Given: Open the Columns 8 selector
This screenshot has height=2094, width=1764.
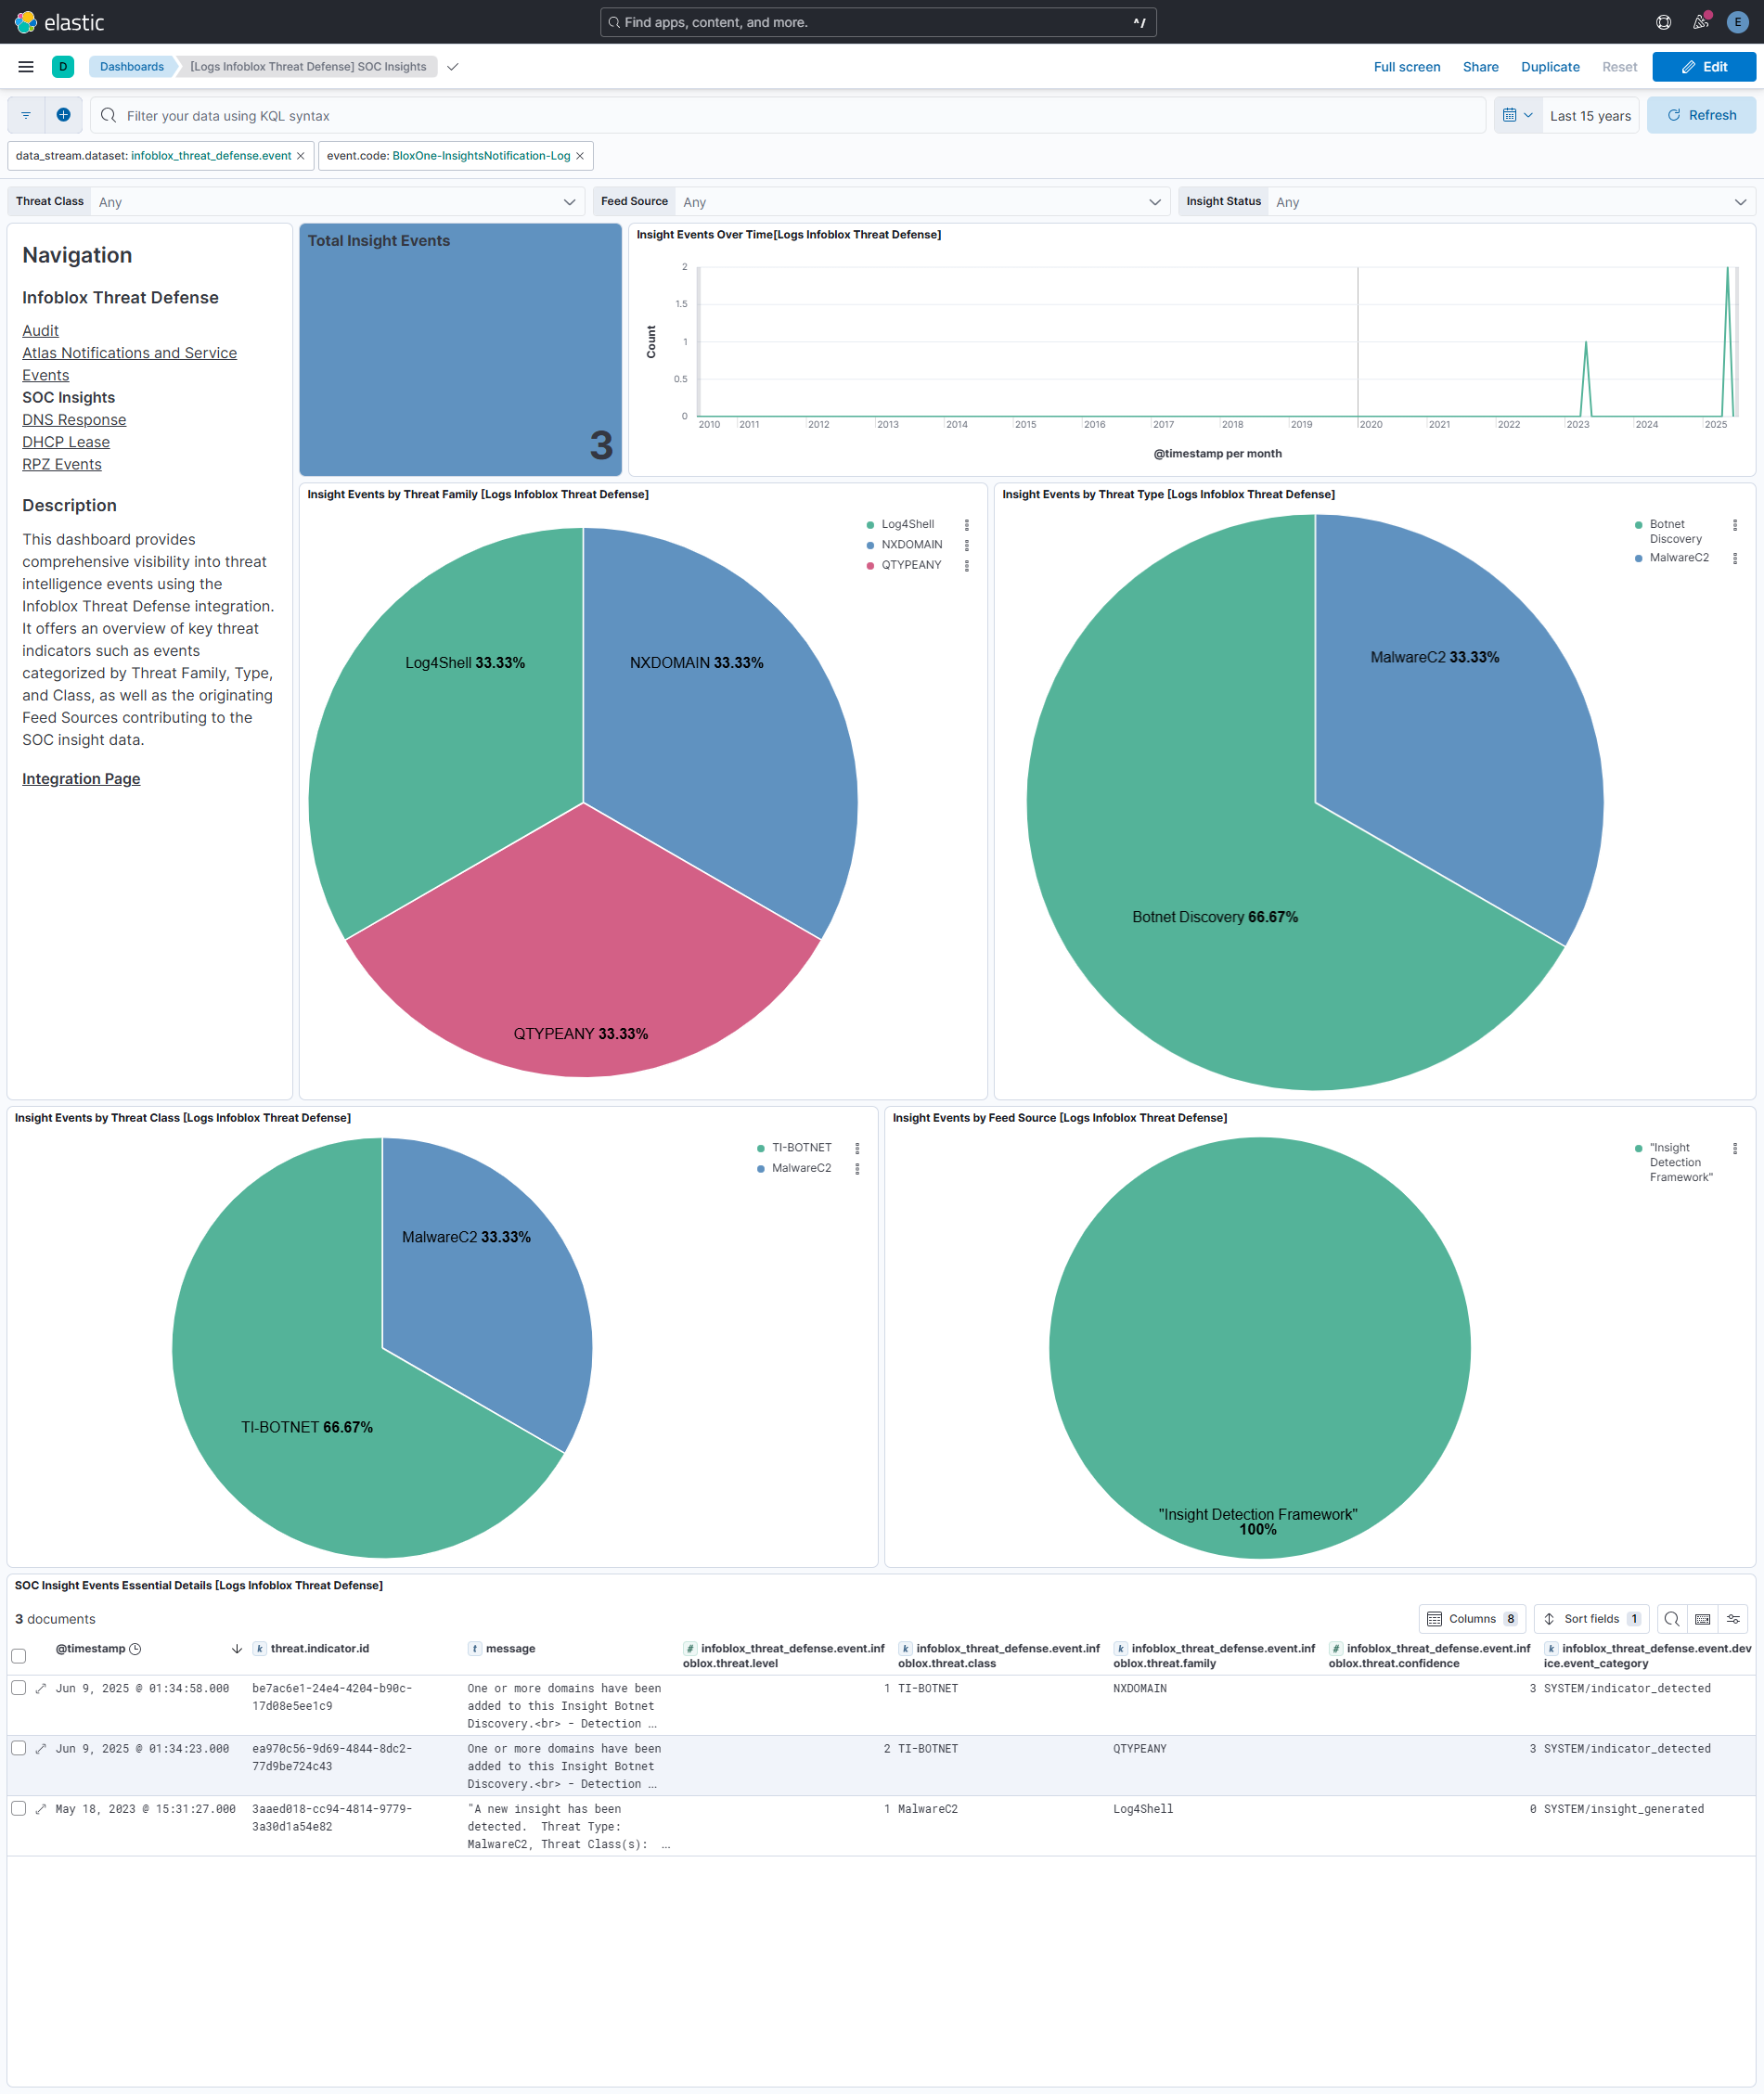Looking at the screenshot, I should click(1472, 1619).
